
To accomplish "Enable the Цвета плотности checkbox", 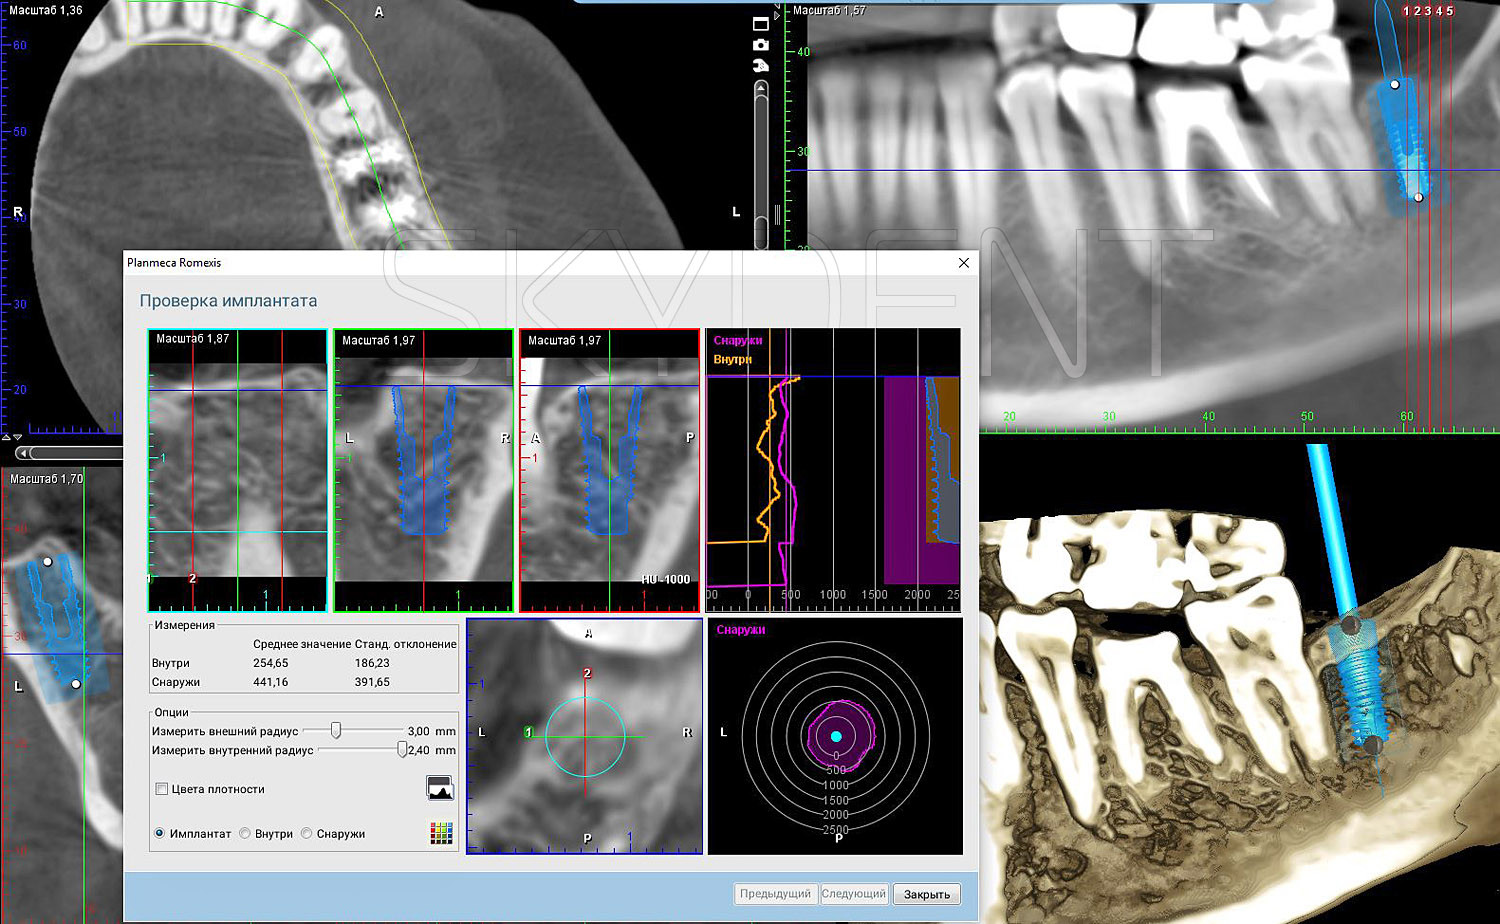I will pyautogui.click(x=161, y=789).
